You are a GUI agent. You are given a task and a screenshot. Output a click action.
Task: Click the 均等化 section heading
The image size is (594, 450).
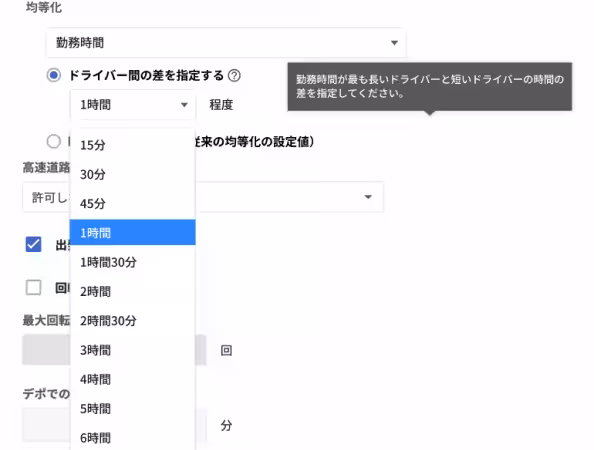[44, 7]
